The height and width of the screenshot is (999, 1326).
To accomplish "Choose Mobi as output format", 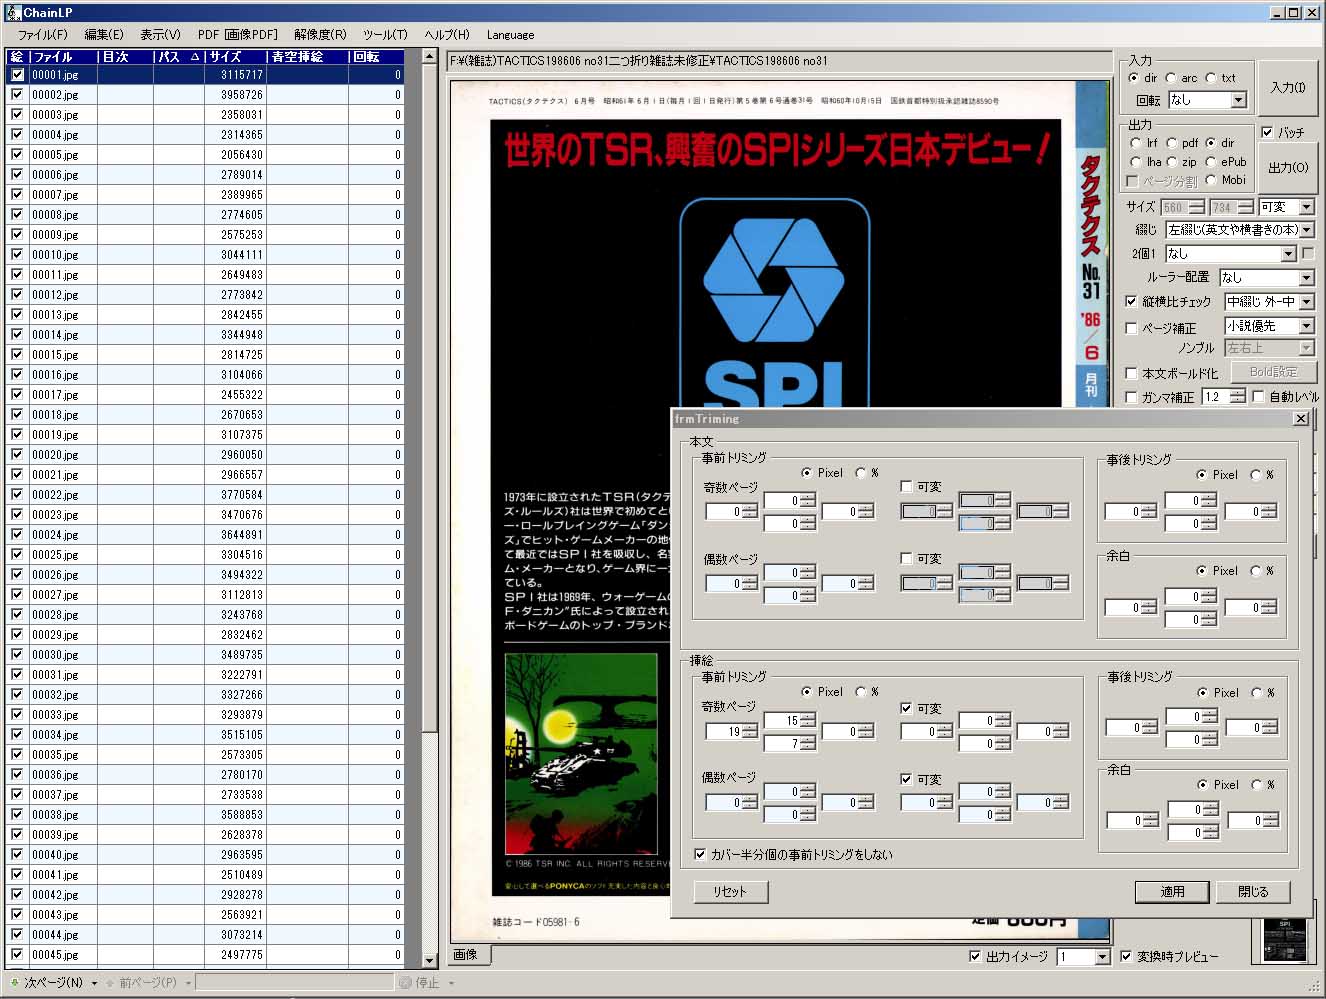I will [x=1211, y=180].
